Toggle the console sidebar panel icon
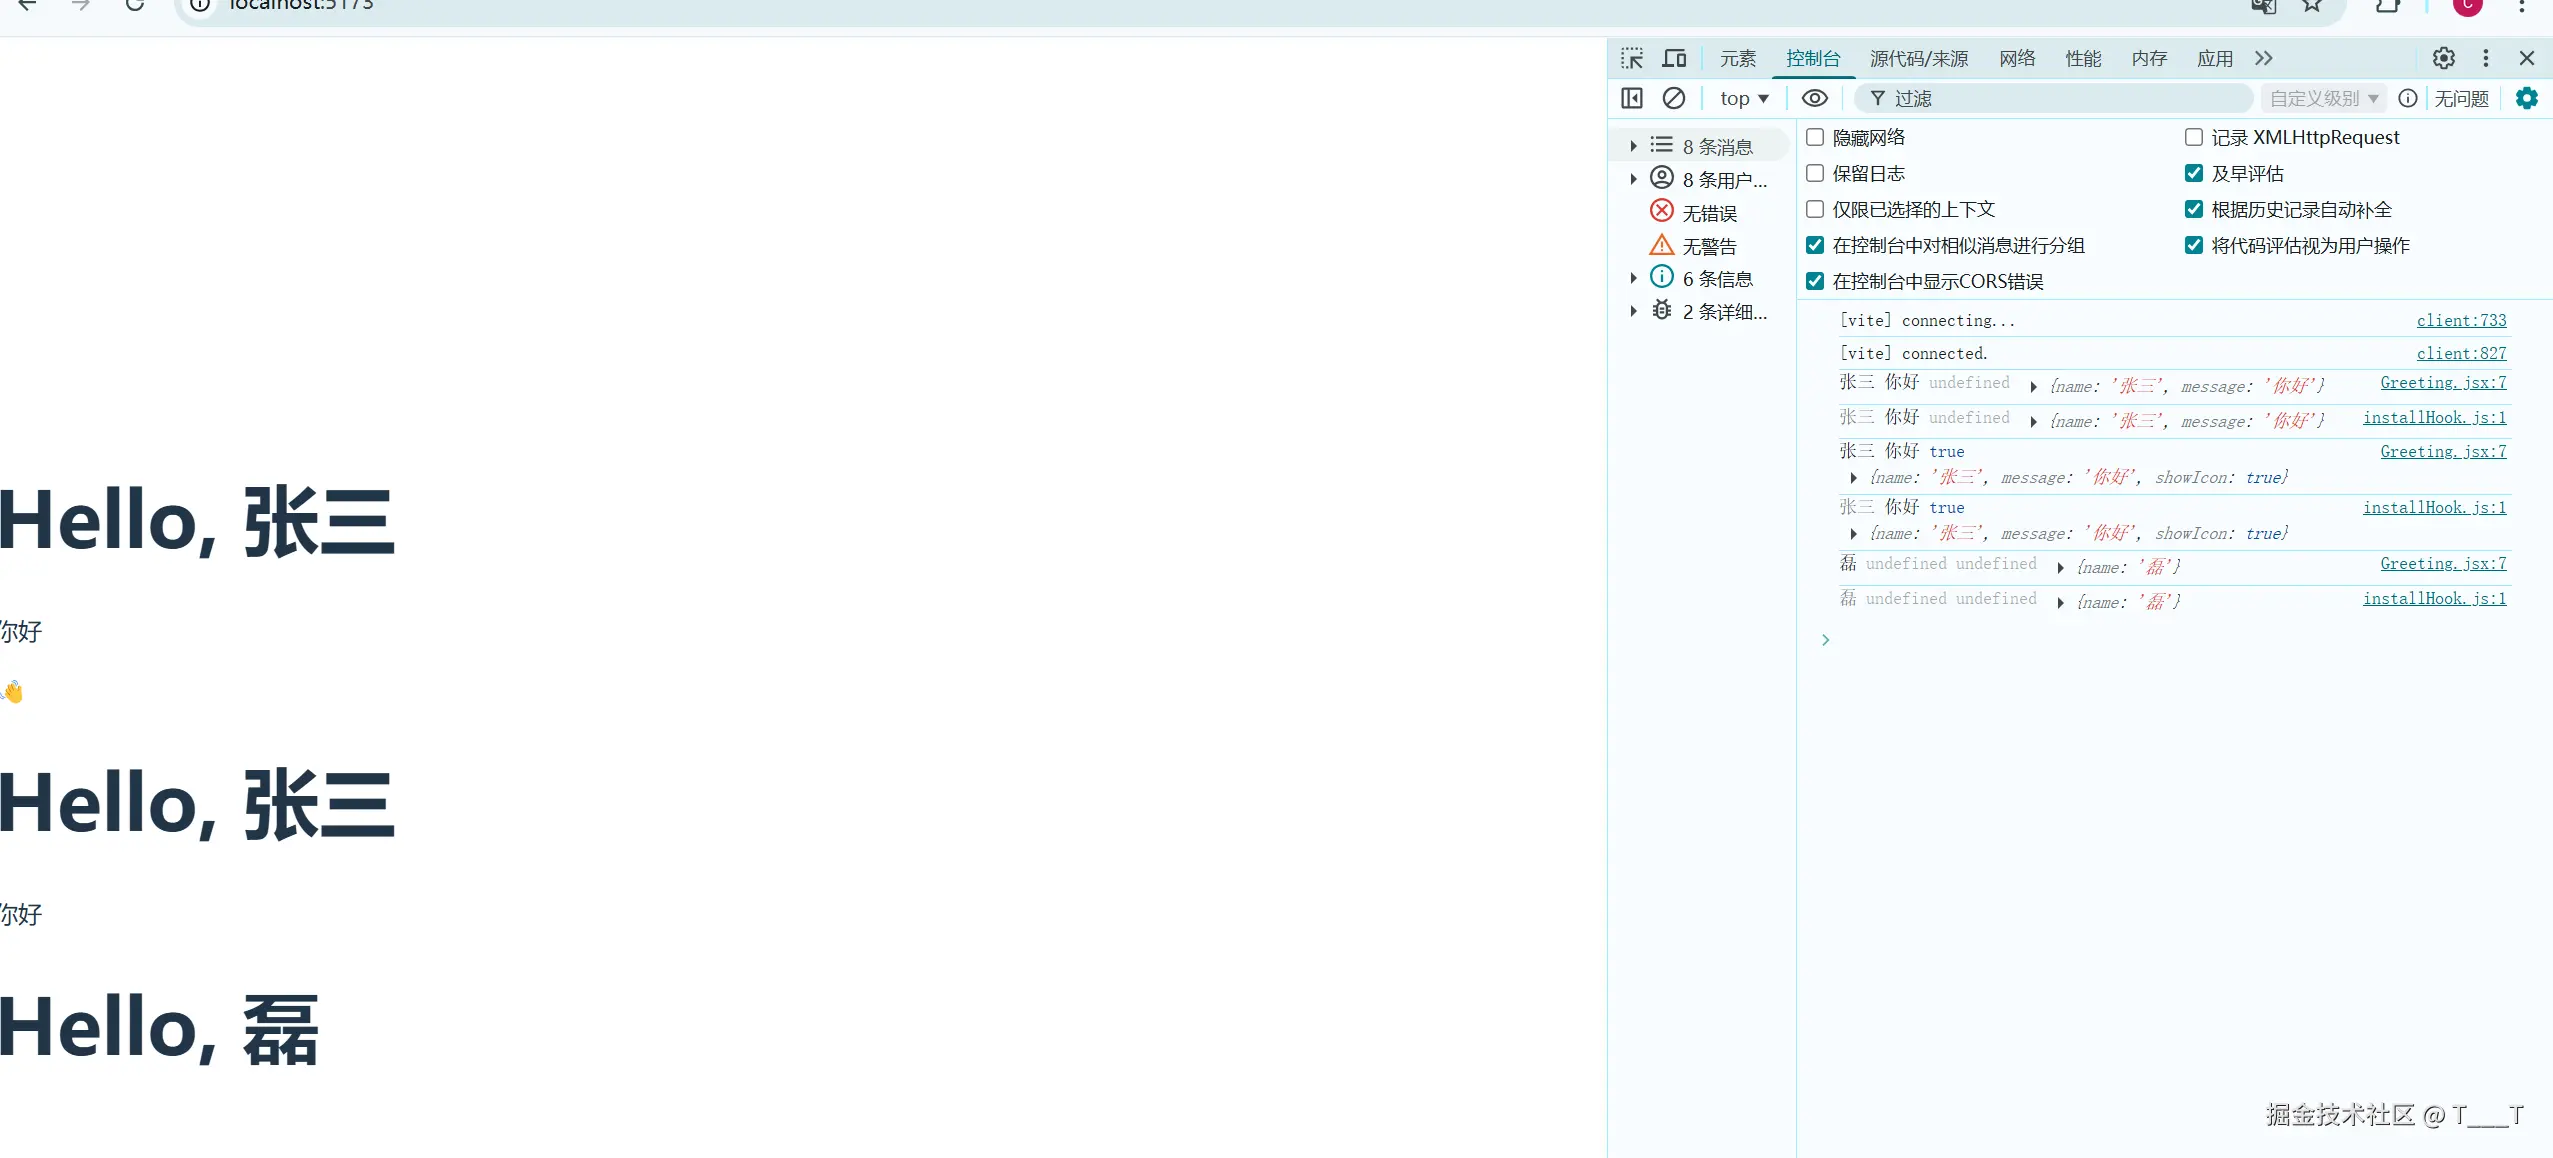The image size is (2553, 1158). point(1632,98)
